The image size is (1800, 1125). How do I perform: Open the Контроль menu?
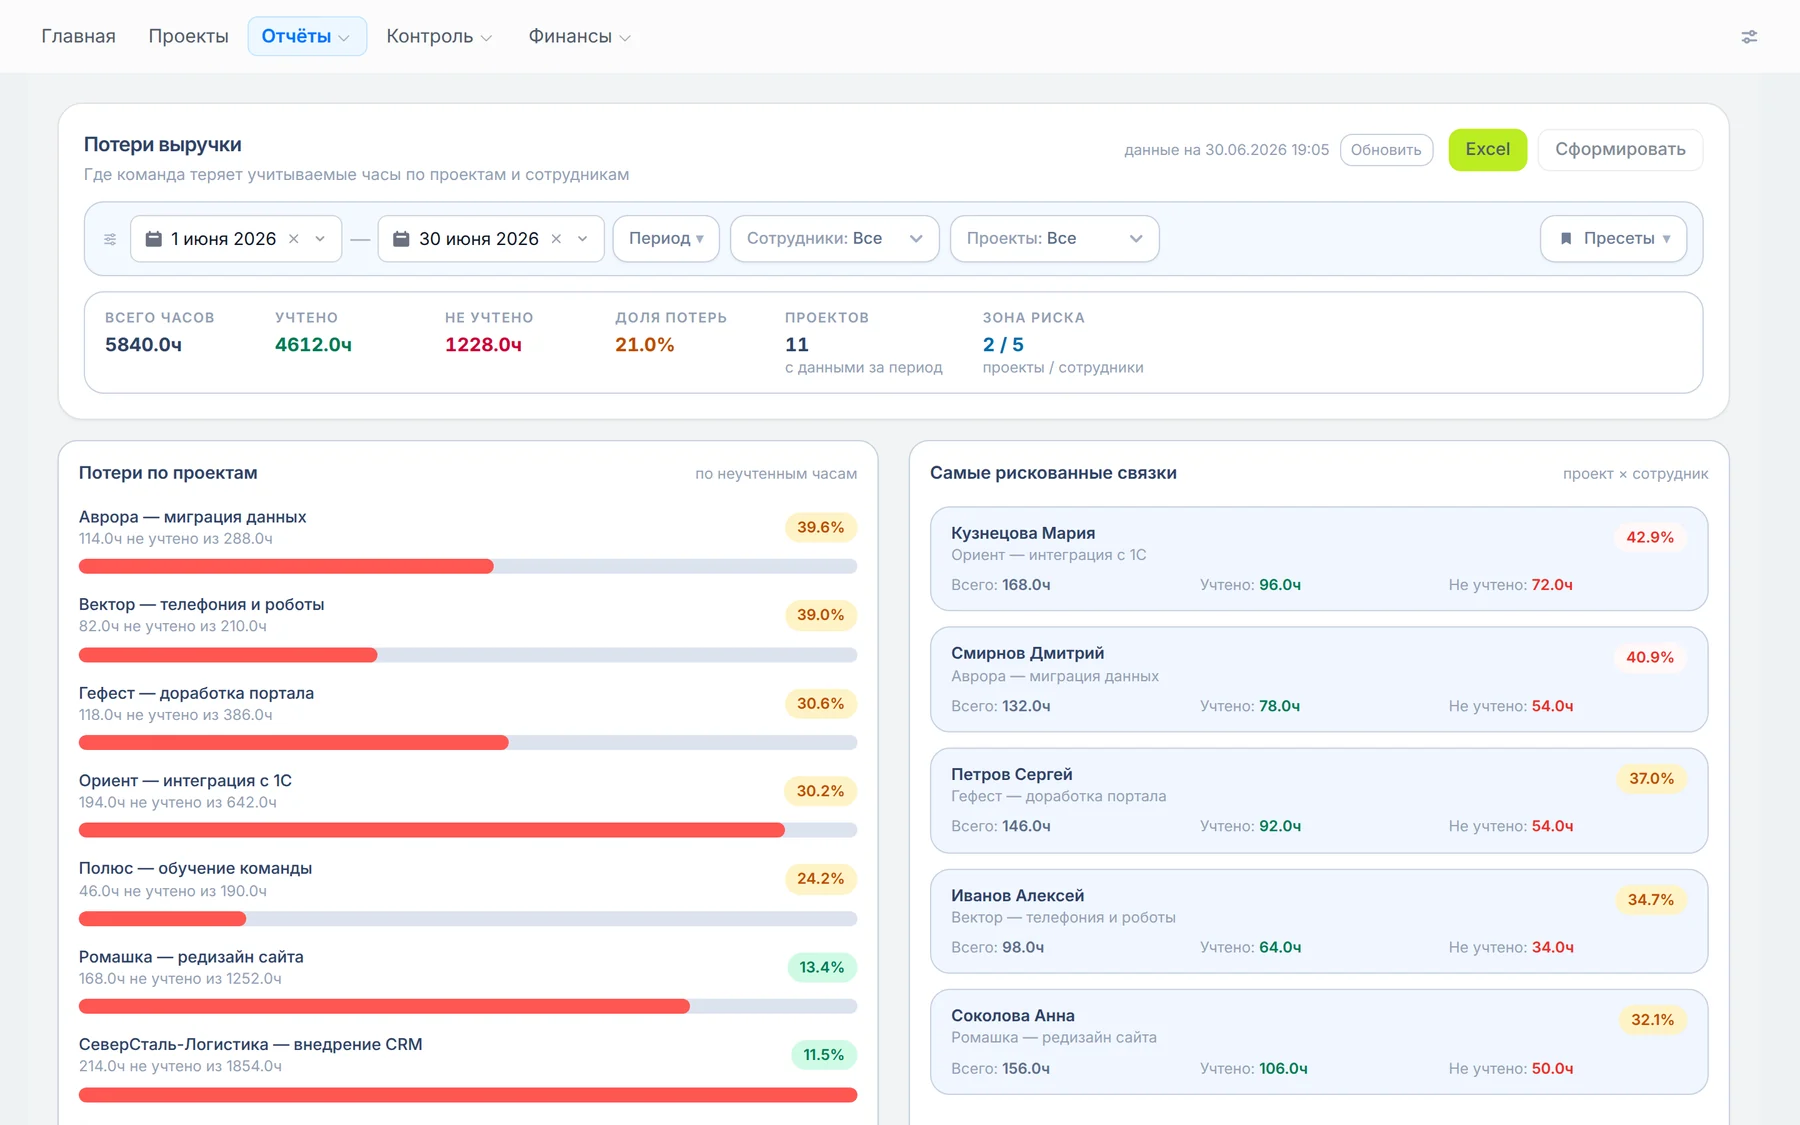tap(439, 36)
